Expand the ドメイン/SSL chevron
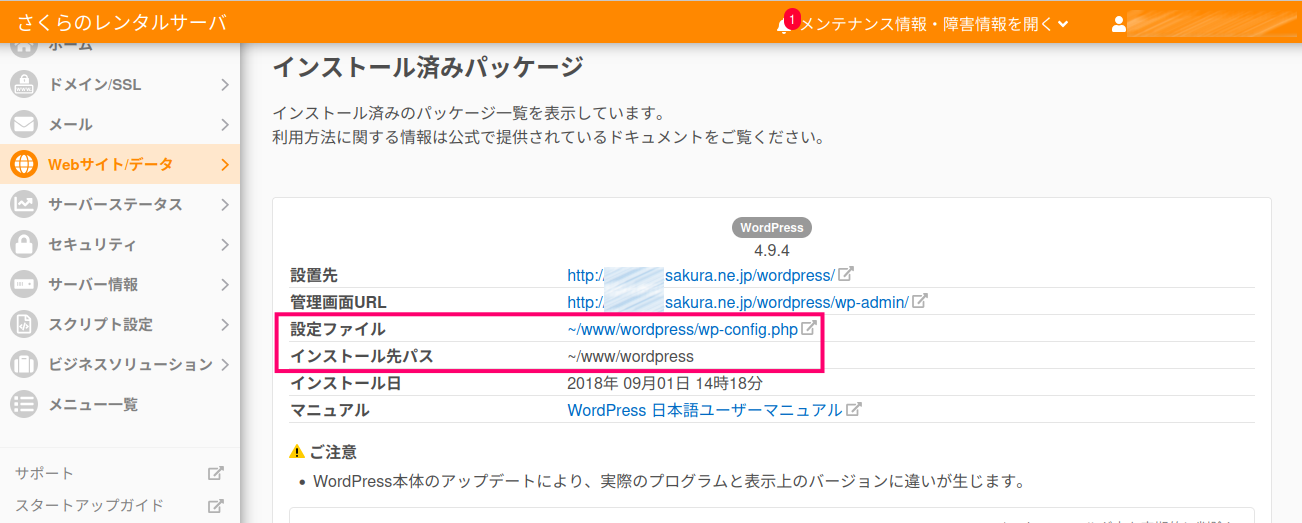The width and height of the screenshot is (1302, 523). pos(225,85)
